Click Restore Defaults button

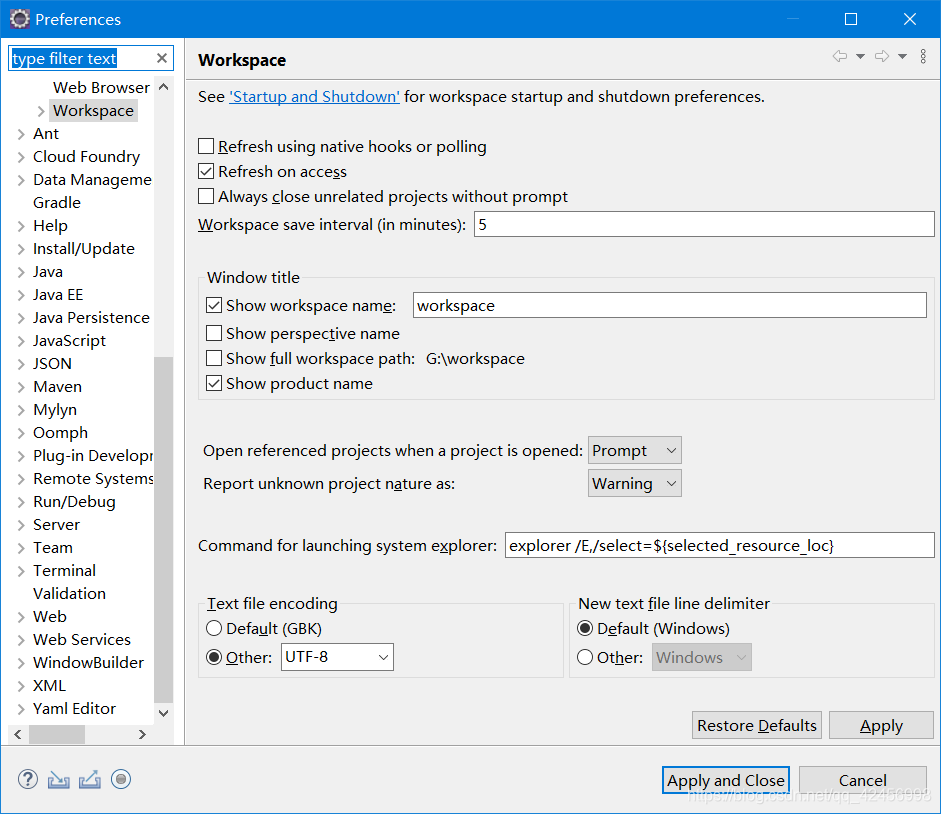click(757, 725)
